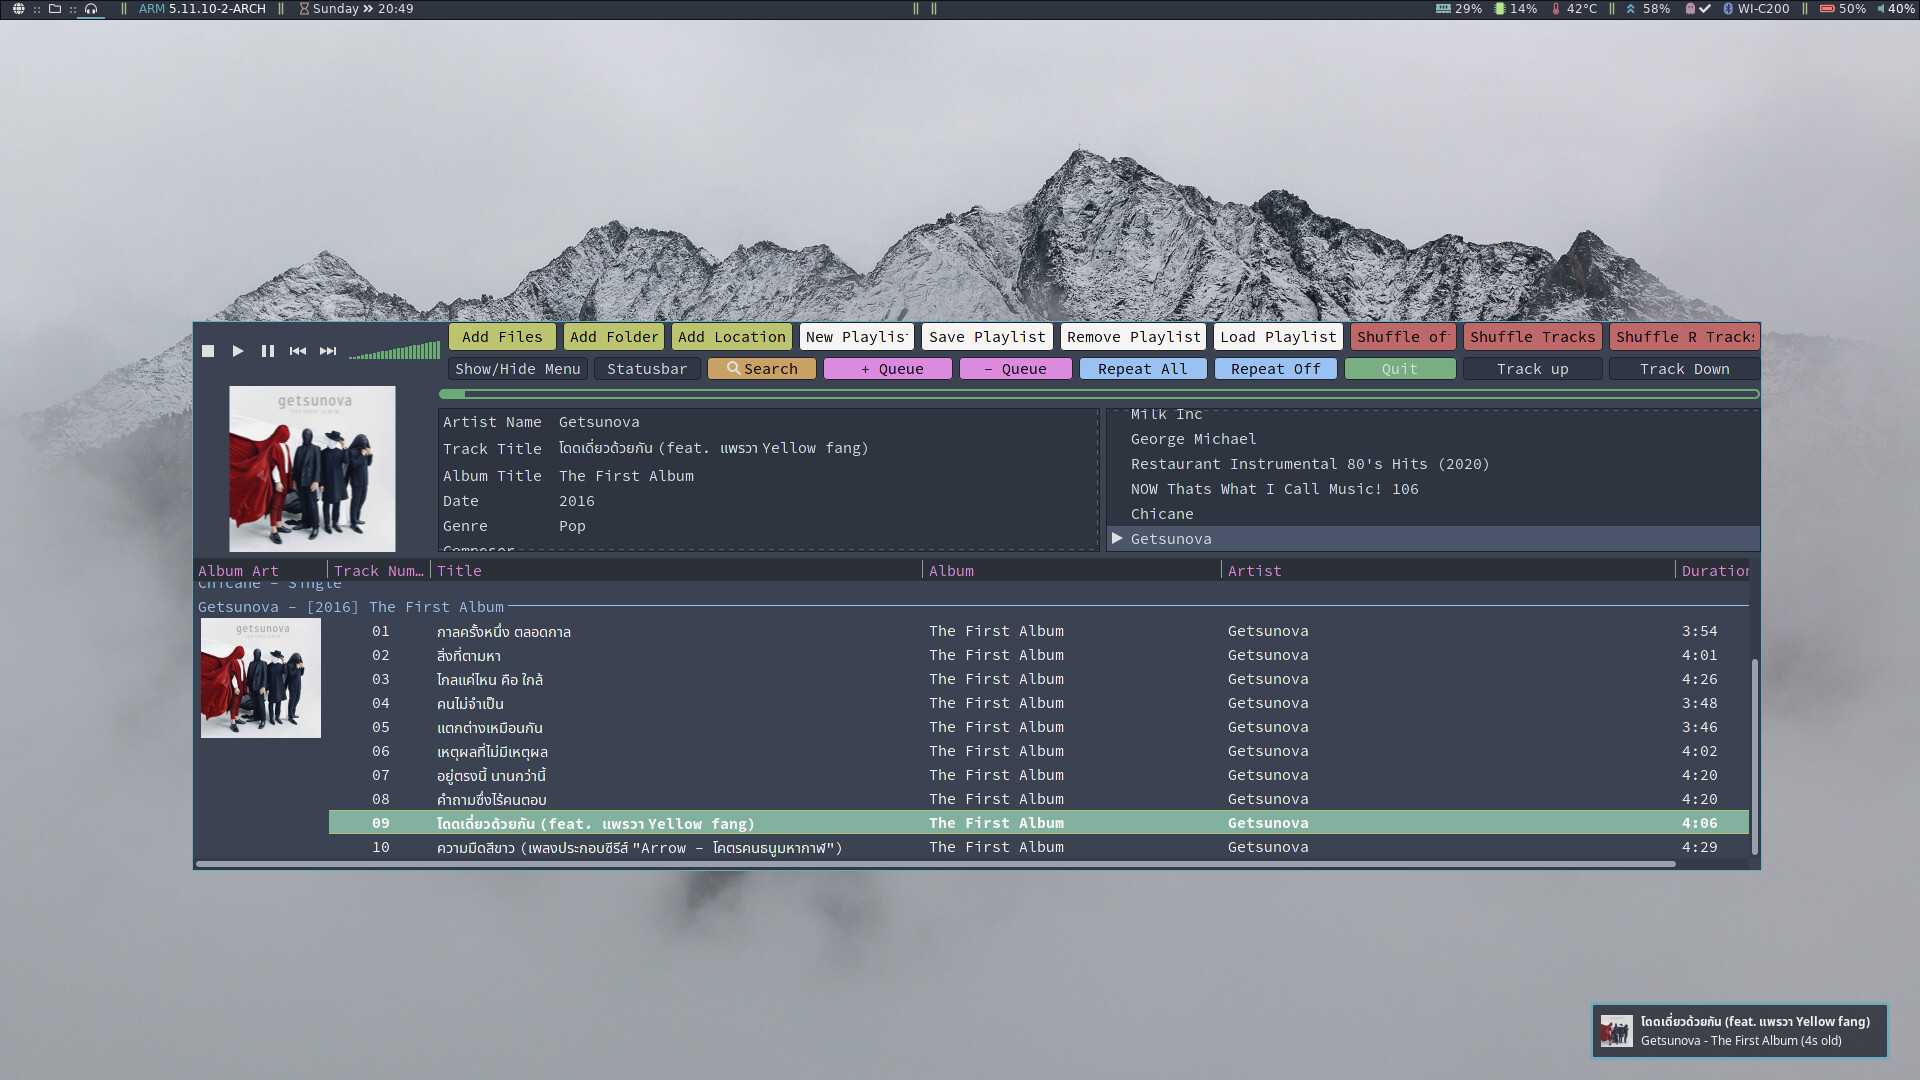Viewport: 1920px width, 1080px height.
Task: Pause playback with the pause icon
Action: click(268, 351)
